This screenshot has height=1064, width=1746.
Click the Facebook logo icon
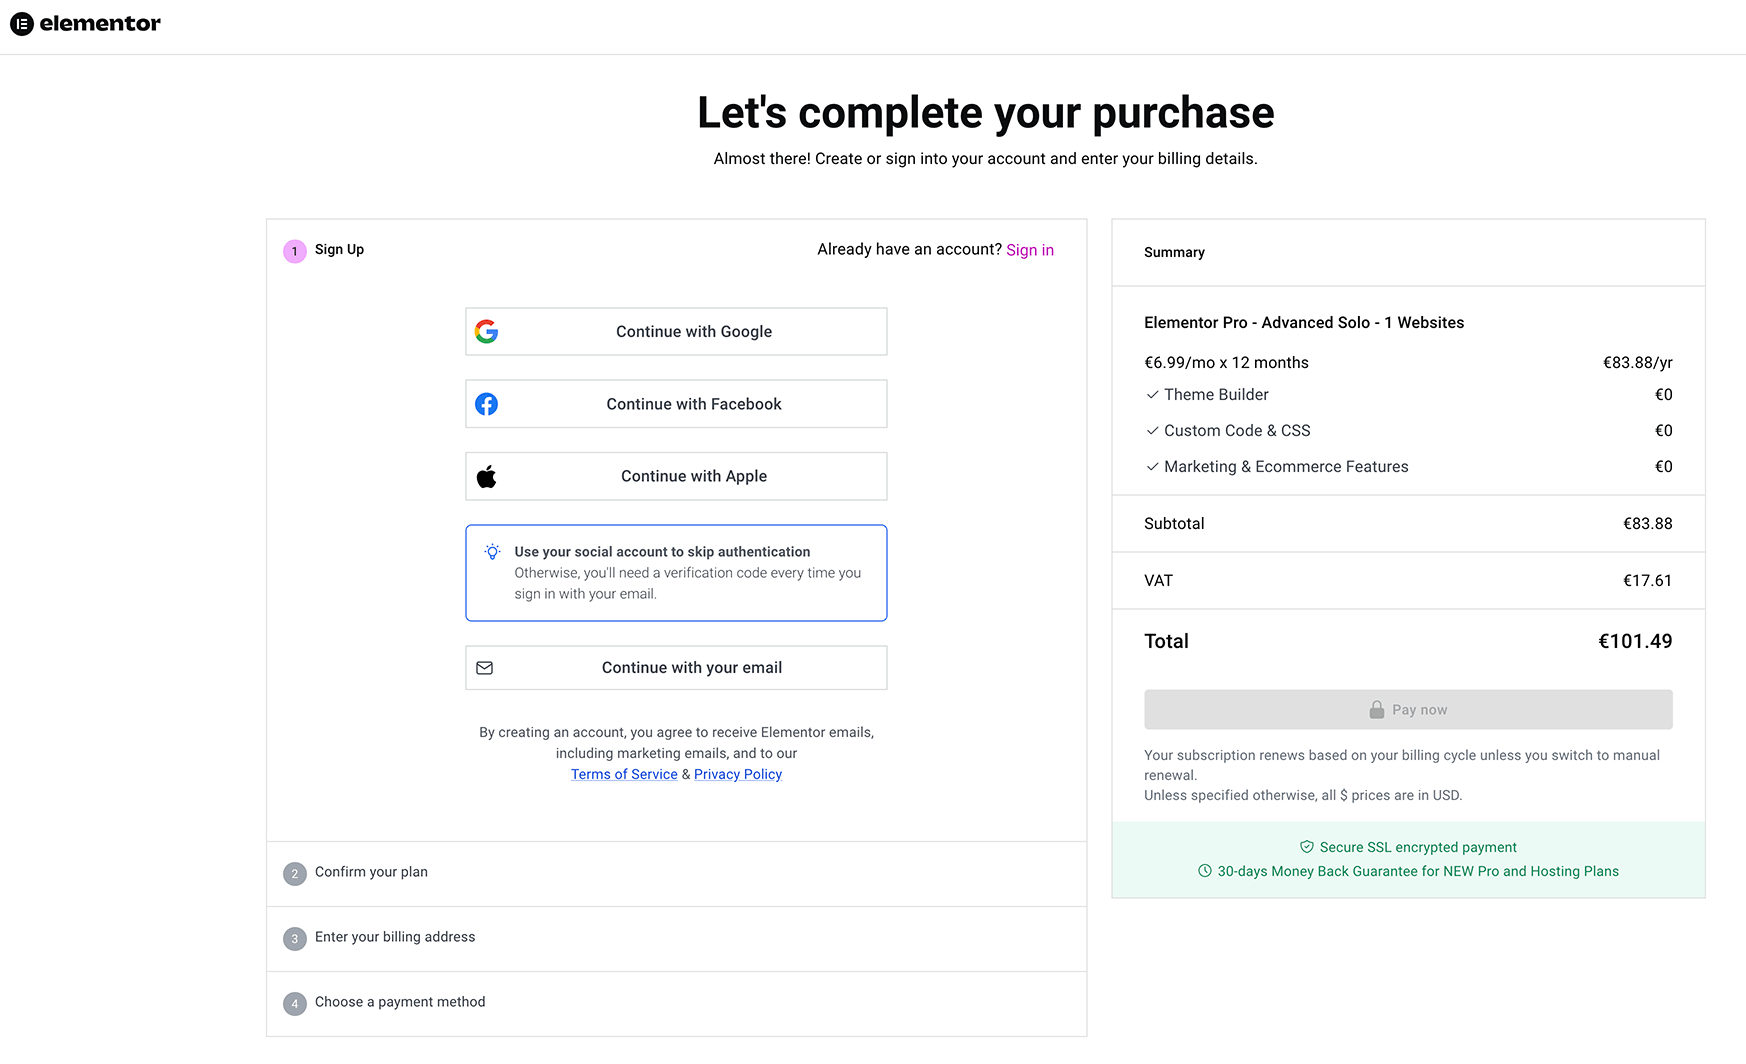(x=486, y=404)
